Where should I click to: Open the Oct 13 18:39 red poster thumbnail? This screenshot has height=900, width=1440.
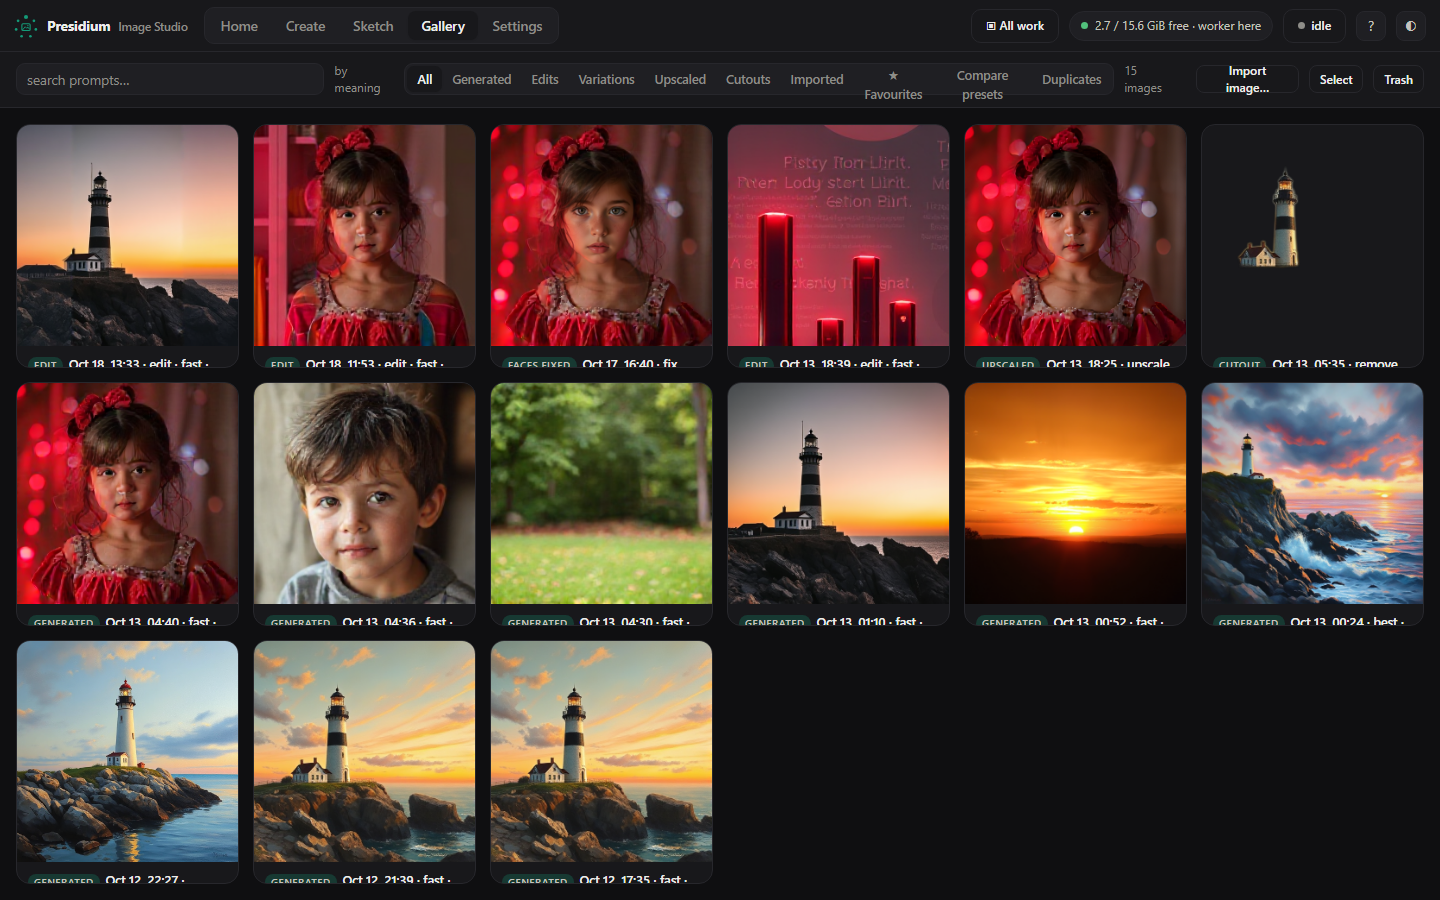(x=838, y=236)
